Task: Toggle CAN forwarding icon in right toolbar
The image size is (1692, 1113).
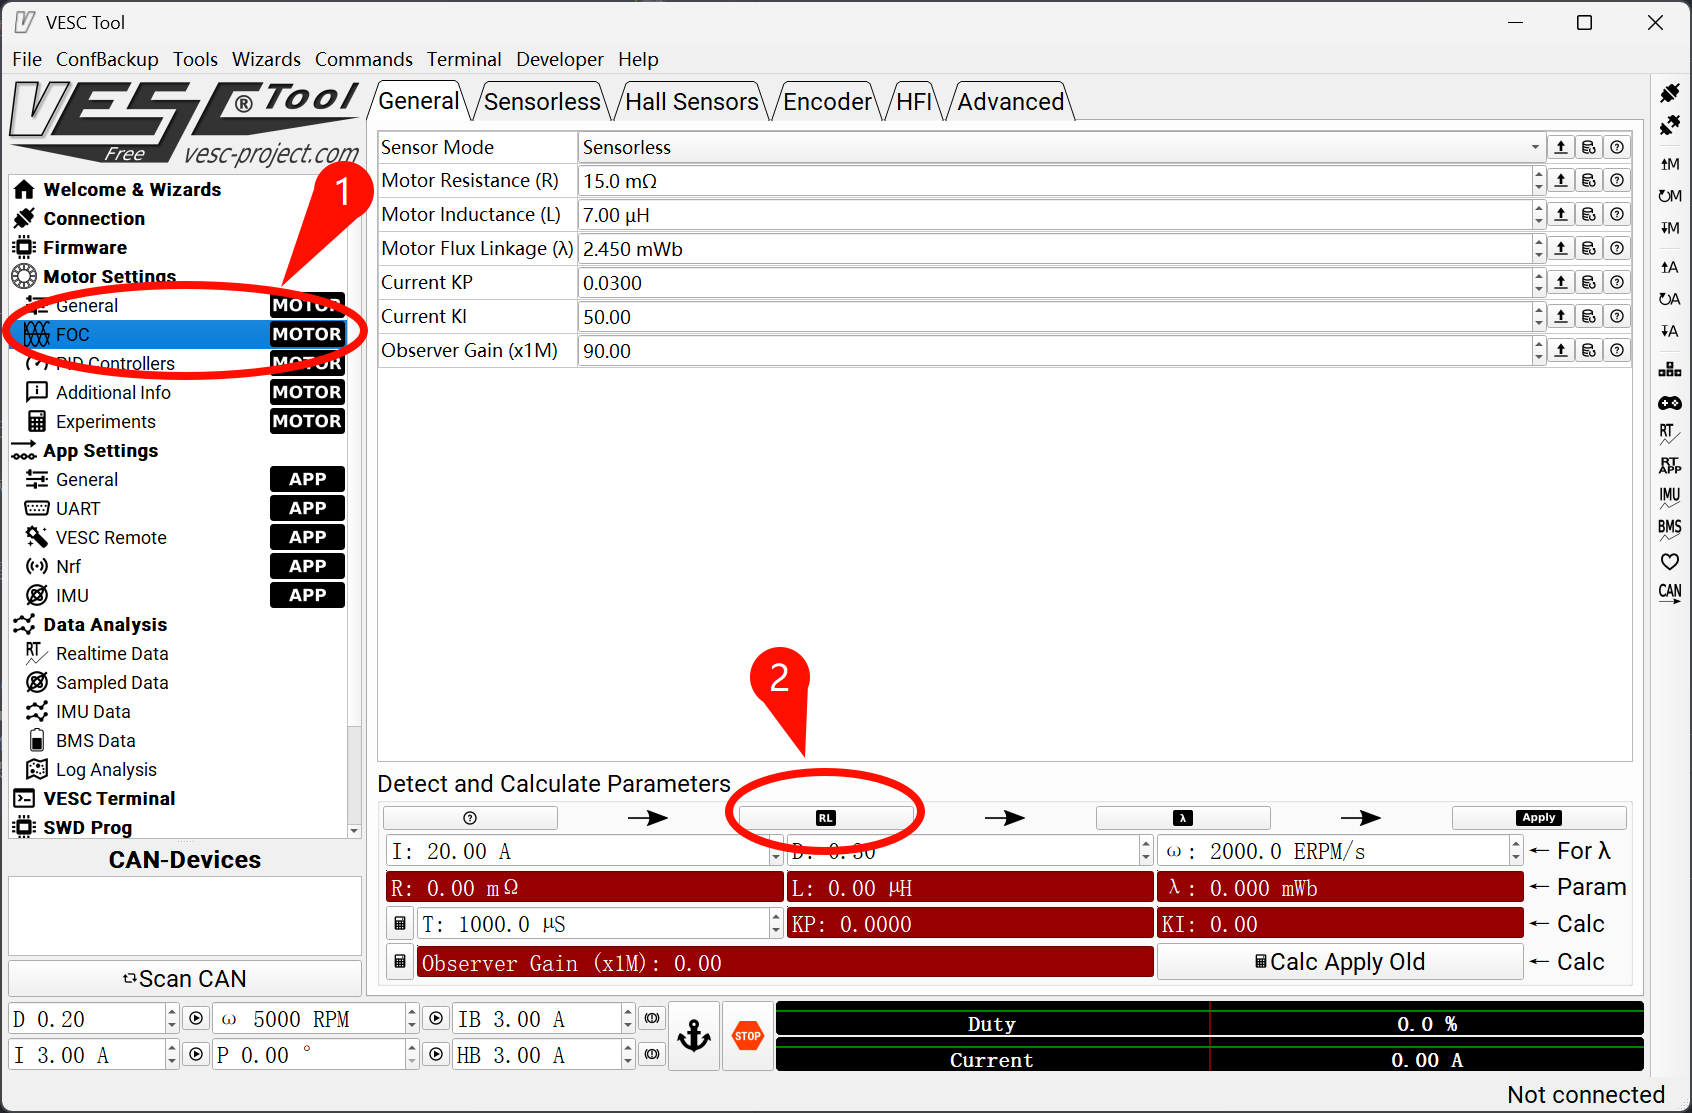Action: (1669, 593)
